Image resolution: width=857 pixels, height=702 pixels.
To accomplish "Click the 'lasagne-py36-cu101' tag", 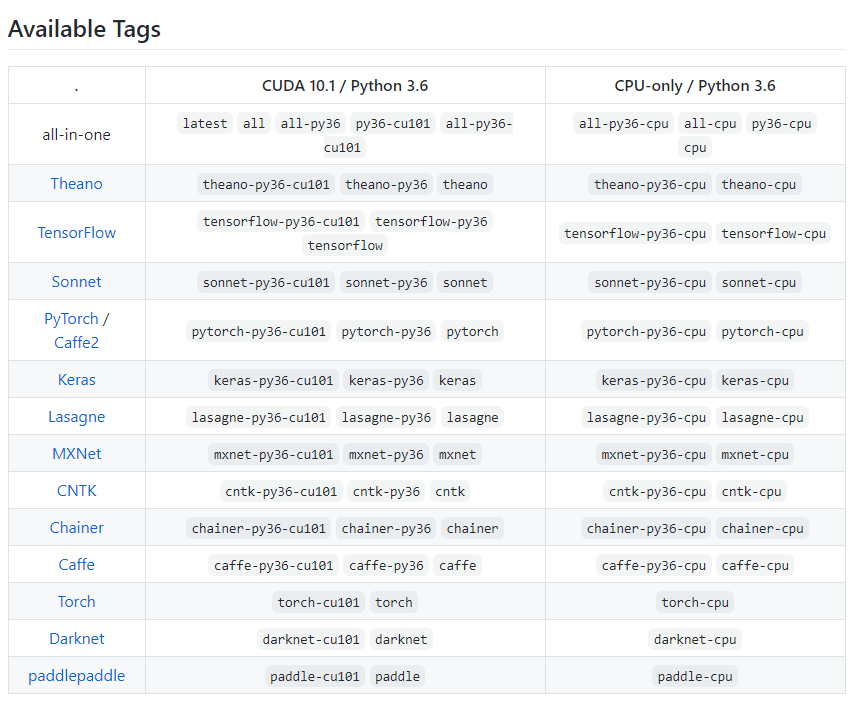I will coord(259,418).
